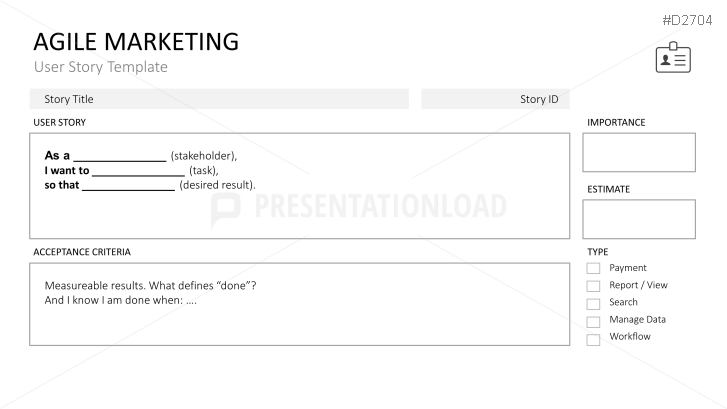
Task: Select the User Story Template subtitle
Action: 101,67
